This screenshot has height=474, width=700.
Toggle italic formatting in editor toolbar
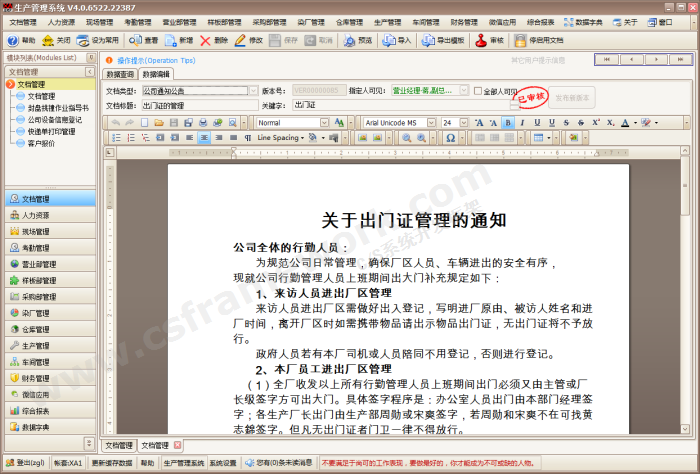click(522, 122)
